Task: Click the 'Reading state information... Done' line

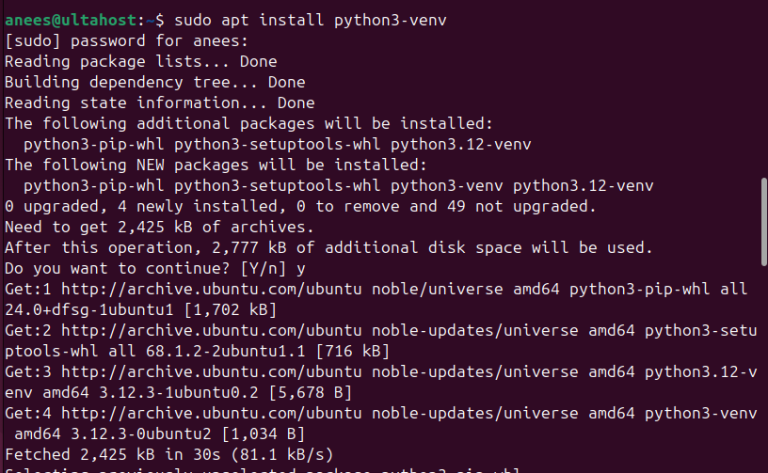Action: coord(160,103)
